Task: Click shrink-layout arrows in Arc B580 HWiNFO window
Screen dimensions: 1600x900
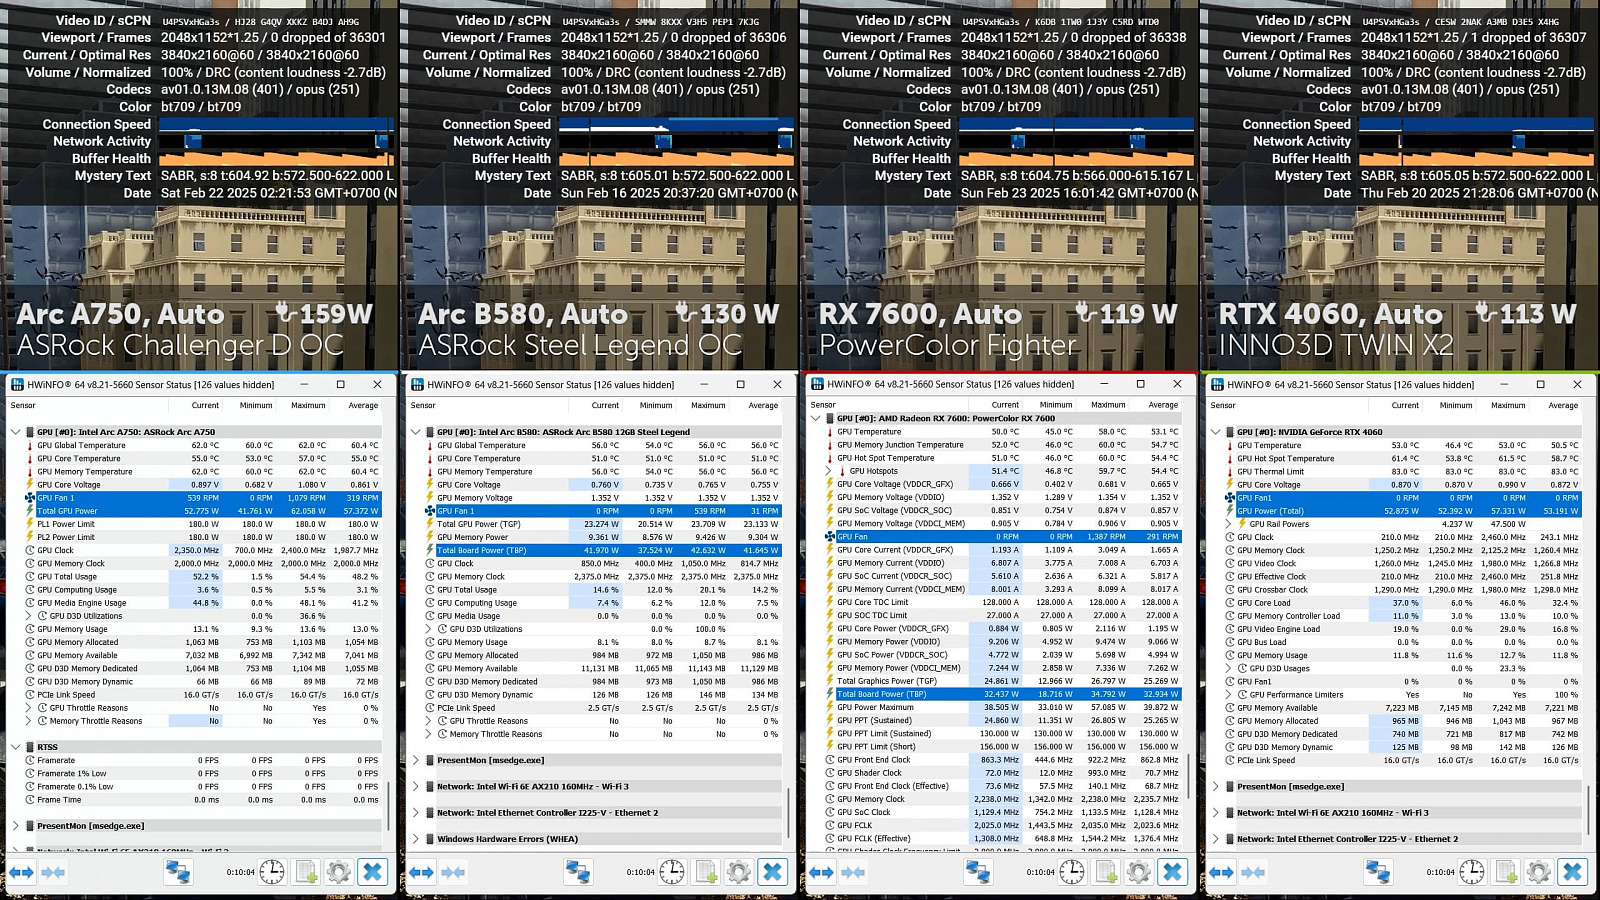Action: point(453,872)
